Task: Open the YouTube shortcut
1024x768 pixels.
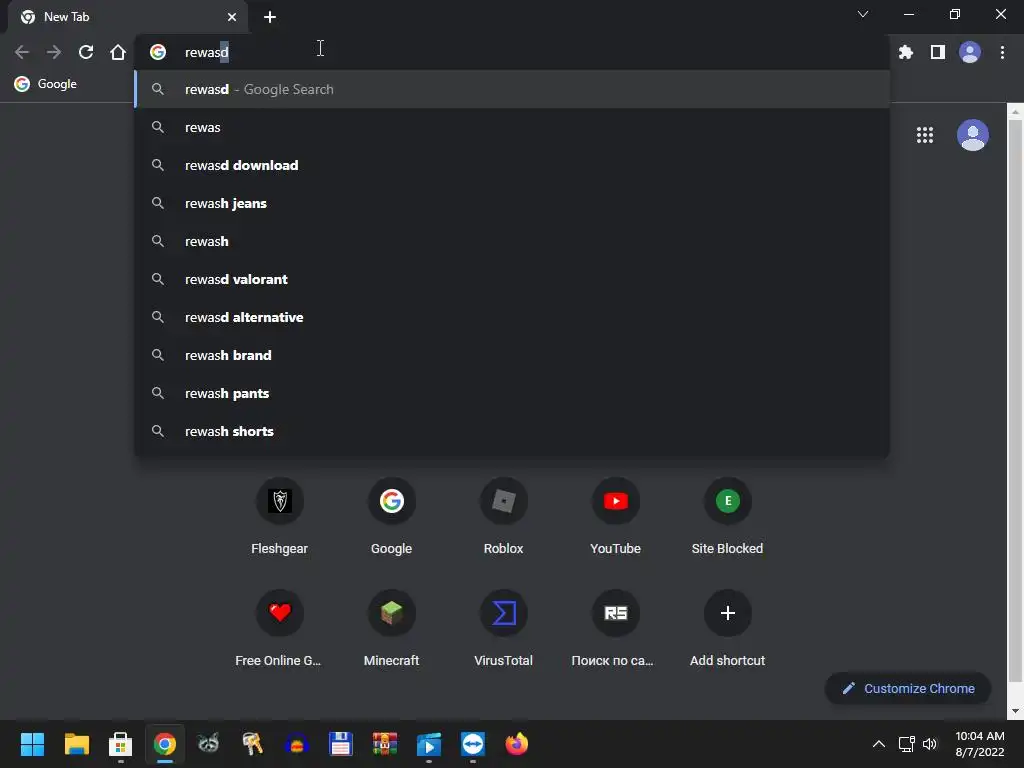Action: tap(615, 517)
